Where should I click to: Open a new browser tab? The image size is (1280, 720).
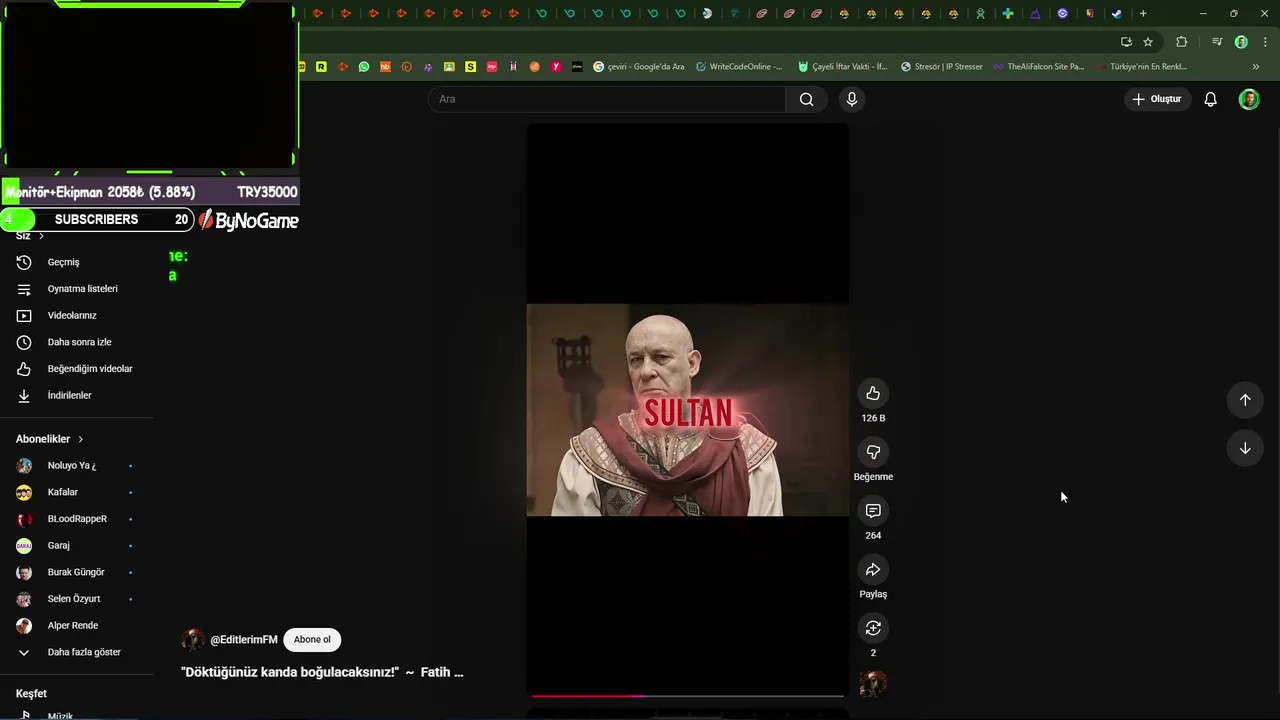(x=1143, y=14)
